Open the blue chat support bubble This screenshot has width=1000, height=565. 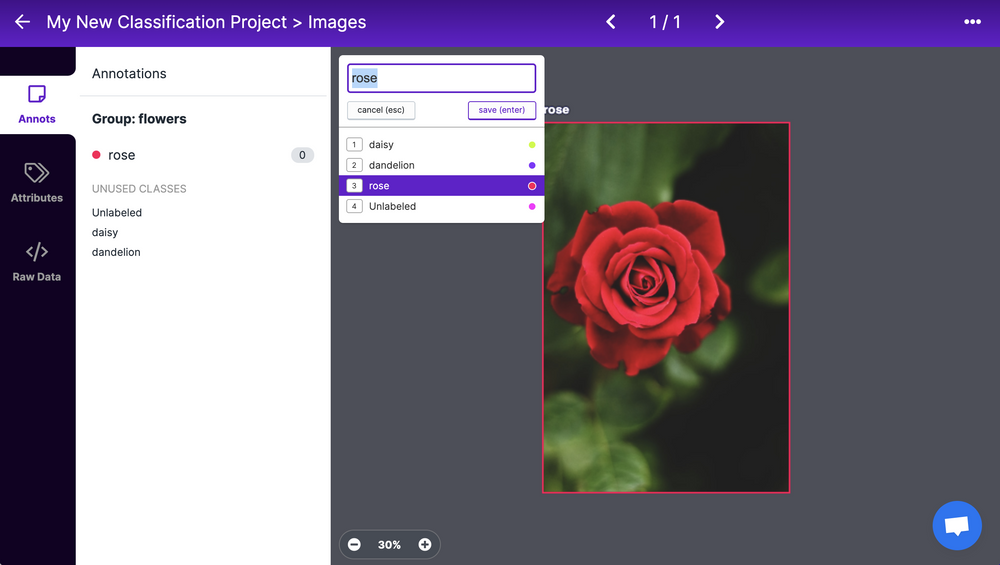957,525
